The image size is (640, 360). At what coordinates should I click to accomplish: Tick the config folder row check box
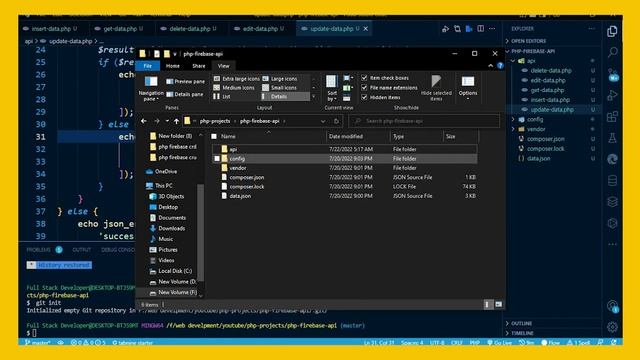[x=217, y=158]
